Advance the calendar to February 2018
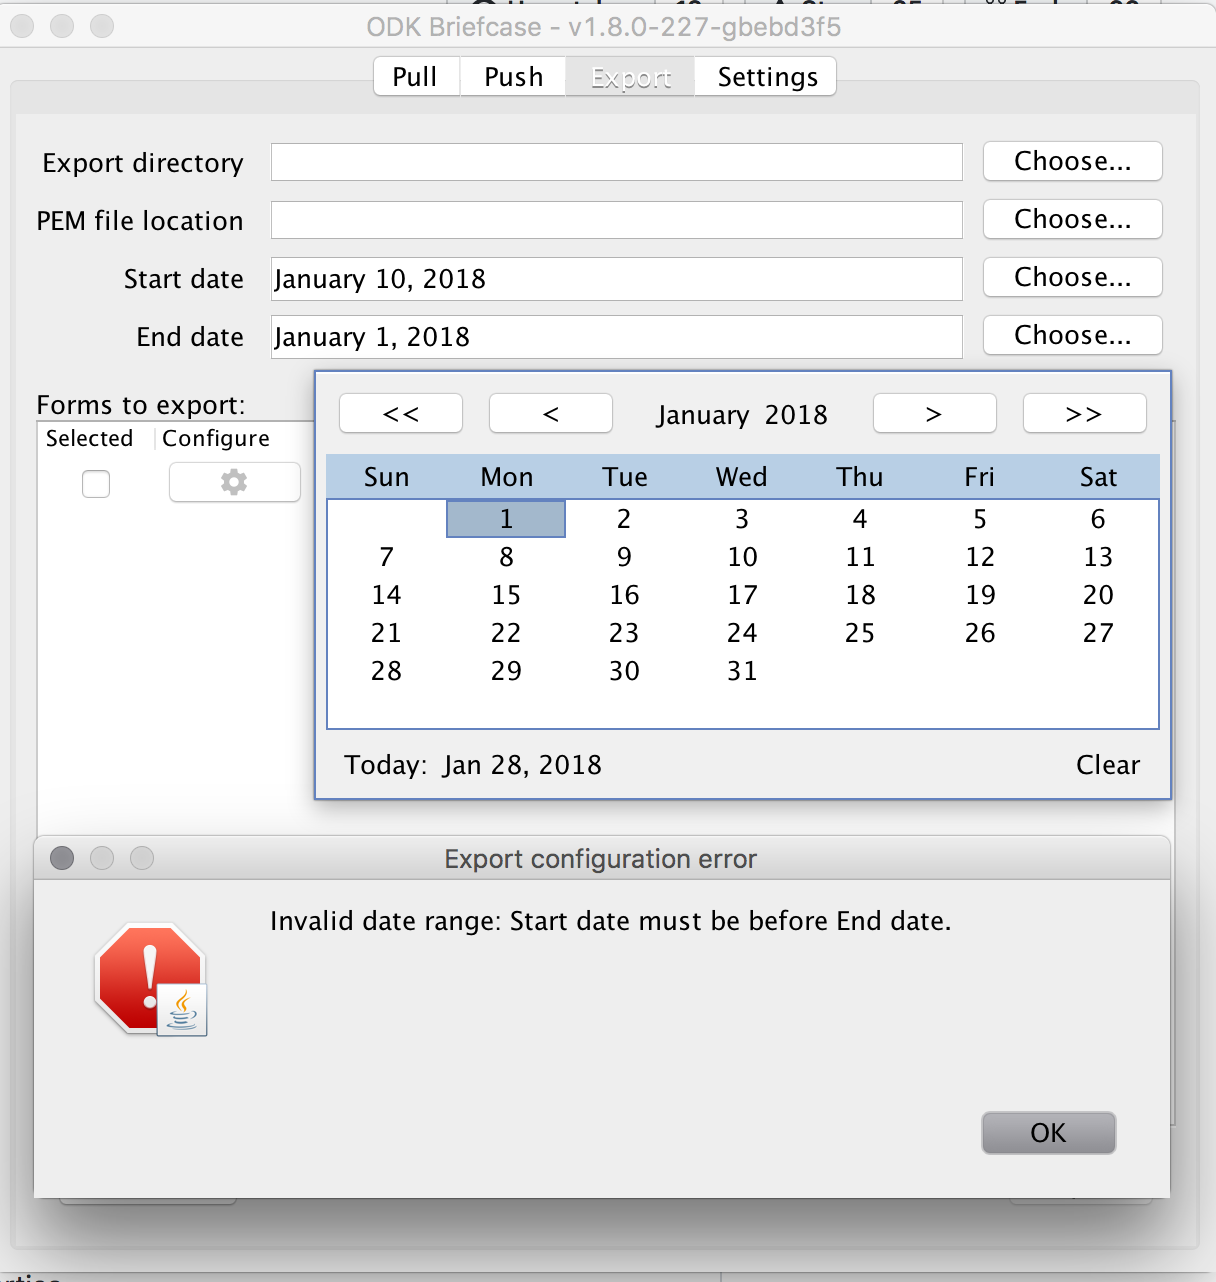The width and height of the screenshot is (1216, 1282). click(x=934, y=413)
